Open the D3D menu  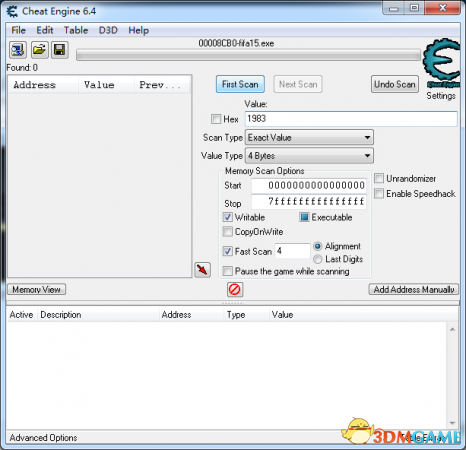[x=108, y=30]
